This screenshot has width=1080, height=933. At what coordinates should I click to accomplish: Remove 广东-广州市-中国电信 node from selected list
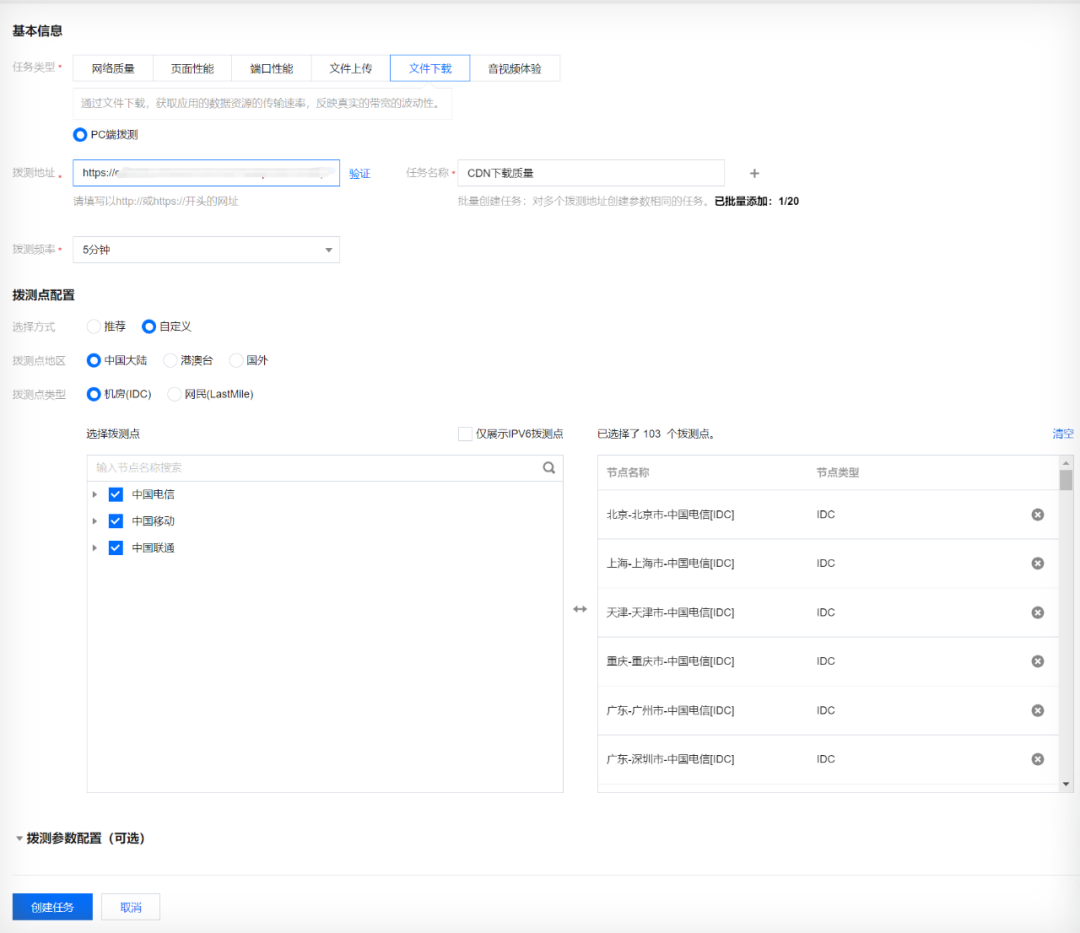[x=1037, y=710]
